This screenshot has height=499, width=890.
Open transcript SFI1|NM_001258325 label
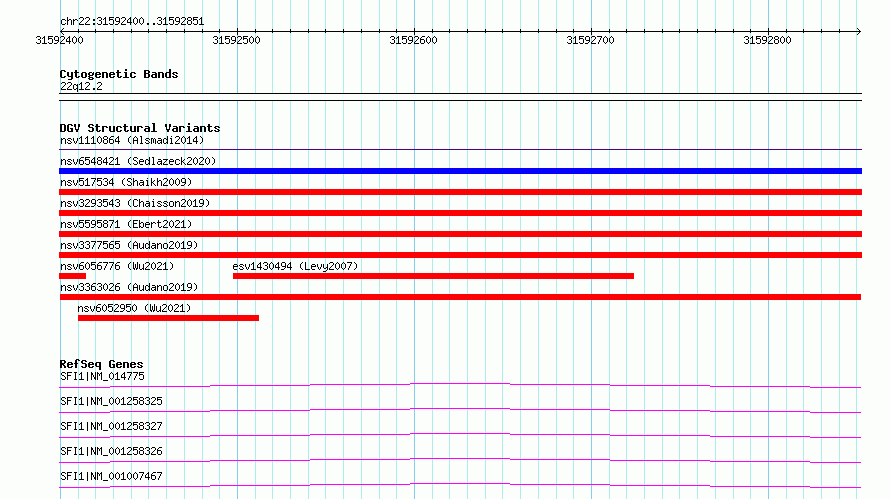click(x=111, y=401)
